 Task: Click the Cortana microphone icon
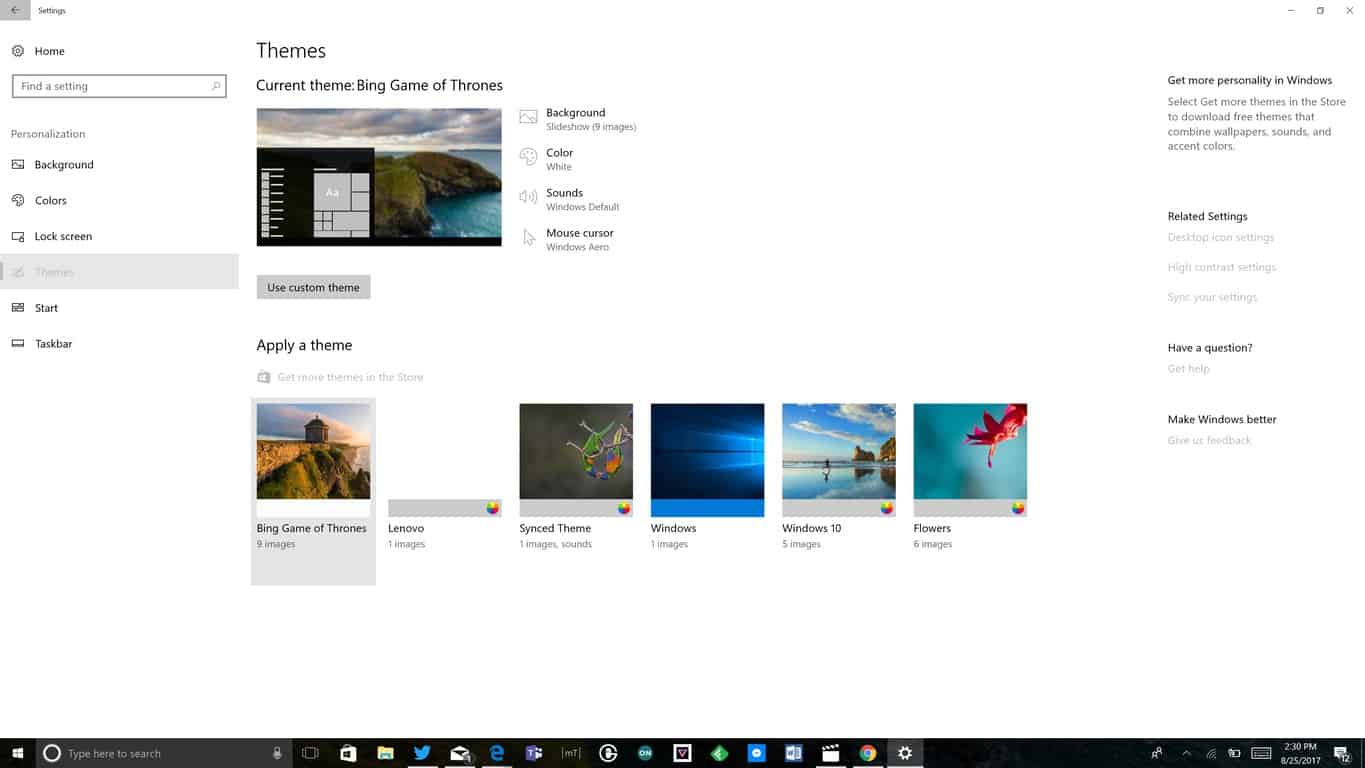[x=277, y=753]
